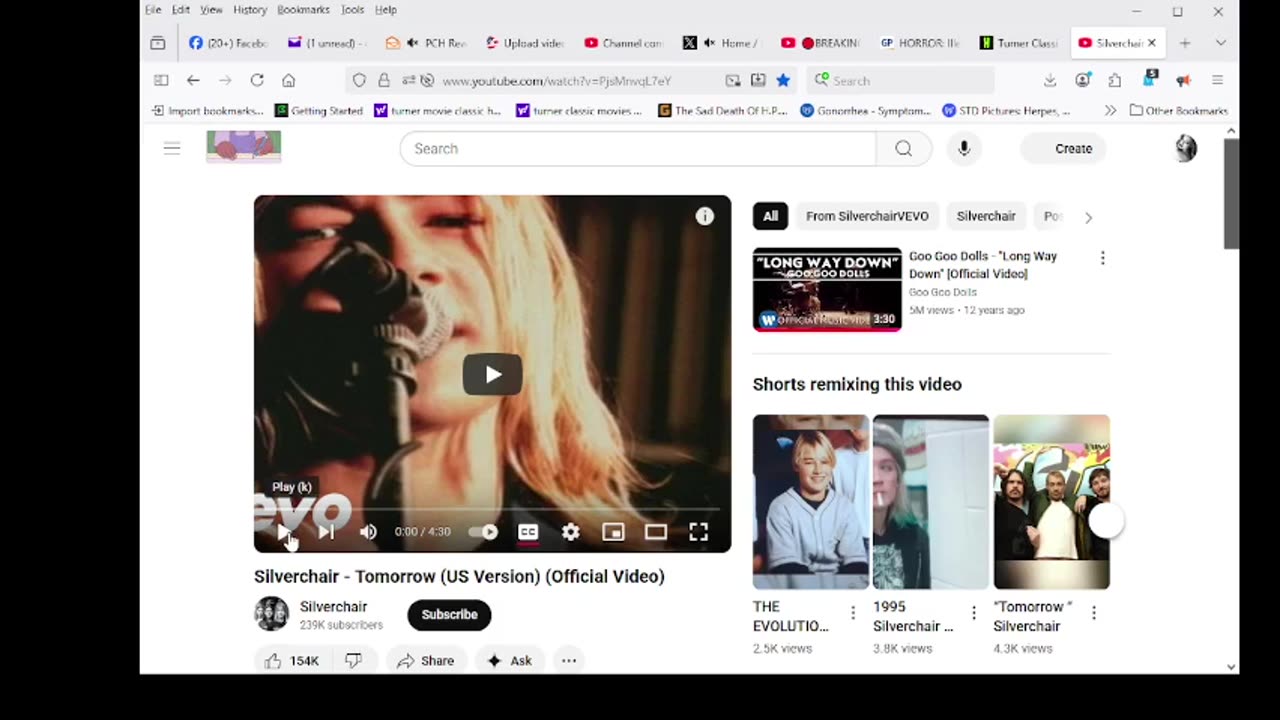The width and height of the screenshot is (1280, 720).
Task: Open options for the 1995 Silverchair Short
Action: pos(973,612)
